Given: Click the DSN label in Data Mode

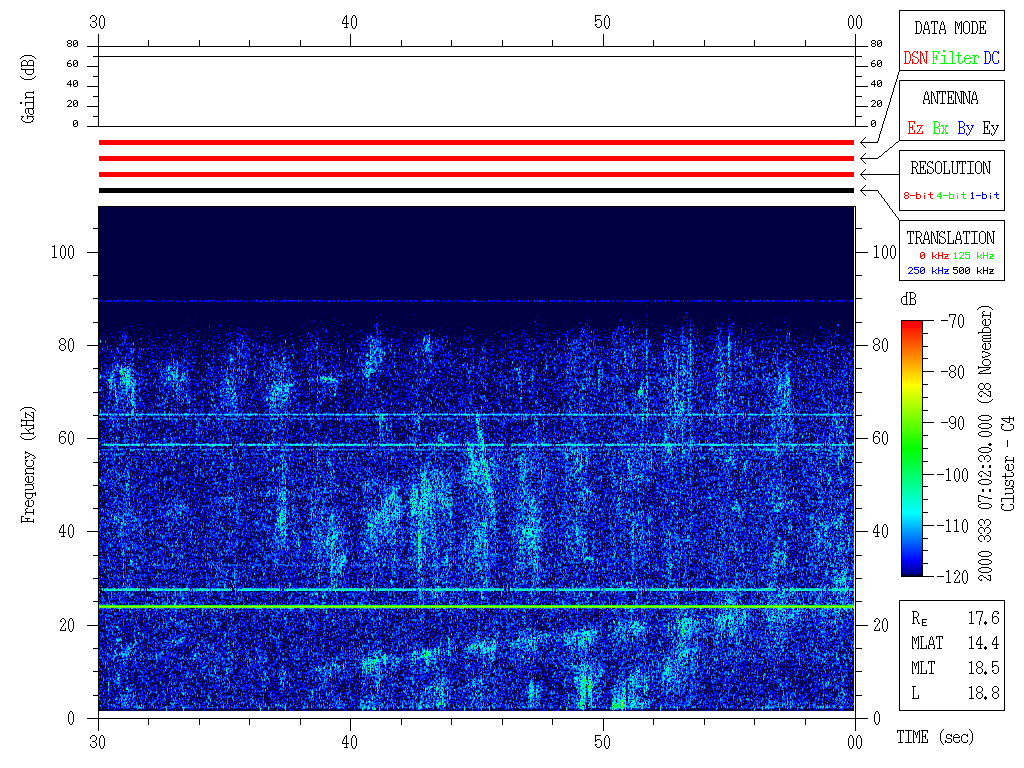Looking at the screenshot, I should [915, 58].
